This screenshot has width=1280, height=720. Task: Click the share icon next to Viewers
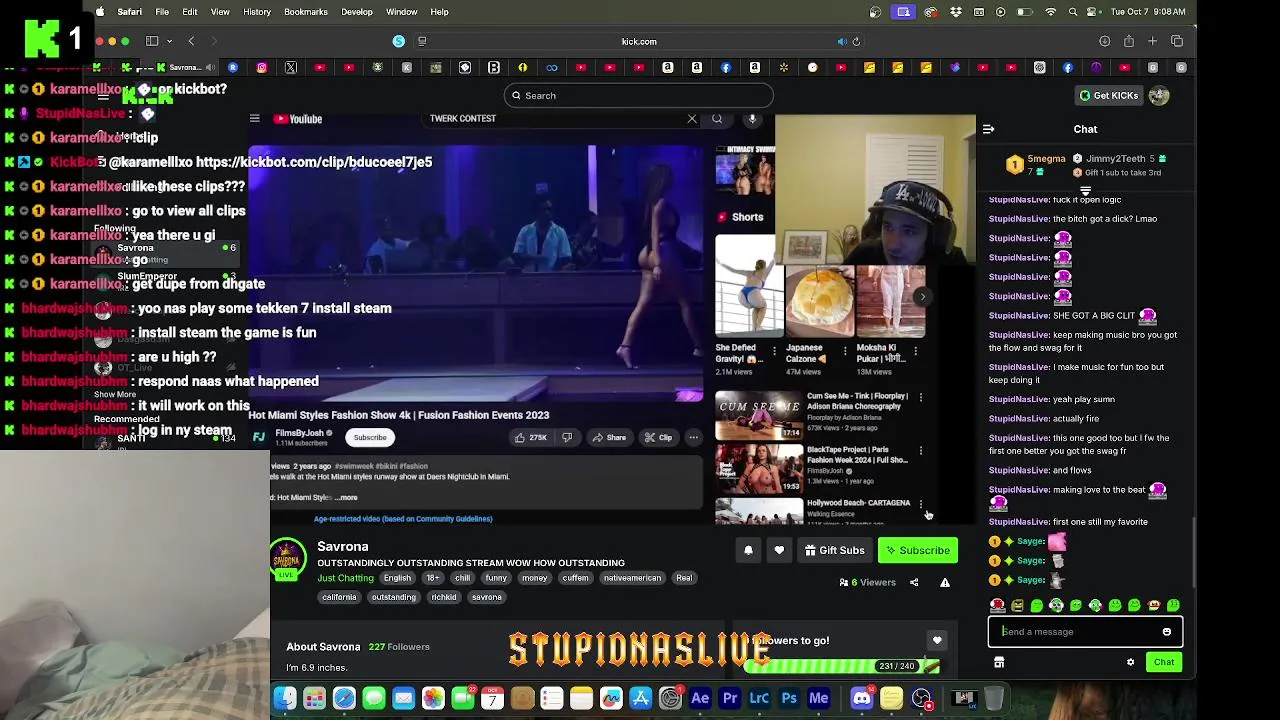coord(914,582)
